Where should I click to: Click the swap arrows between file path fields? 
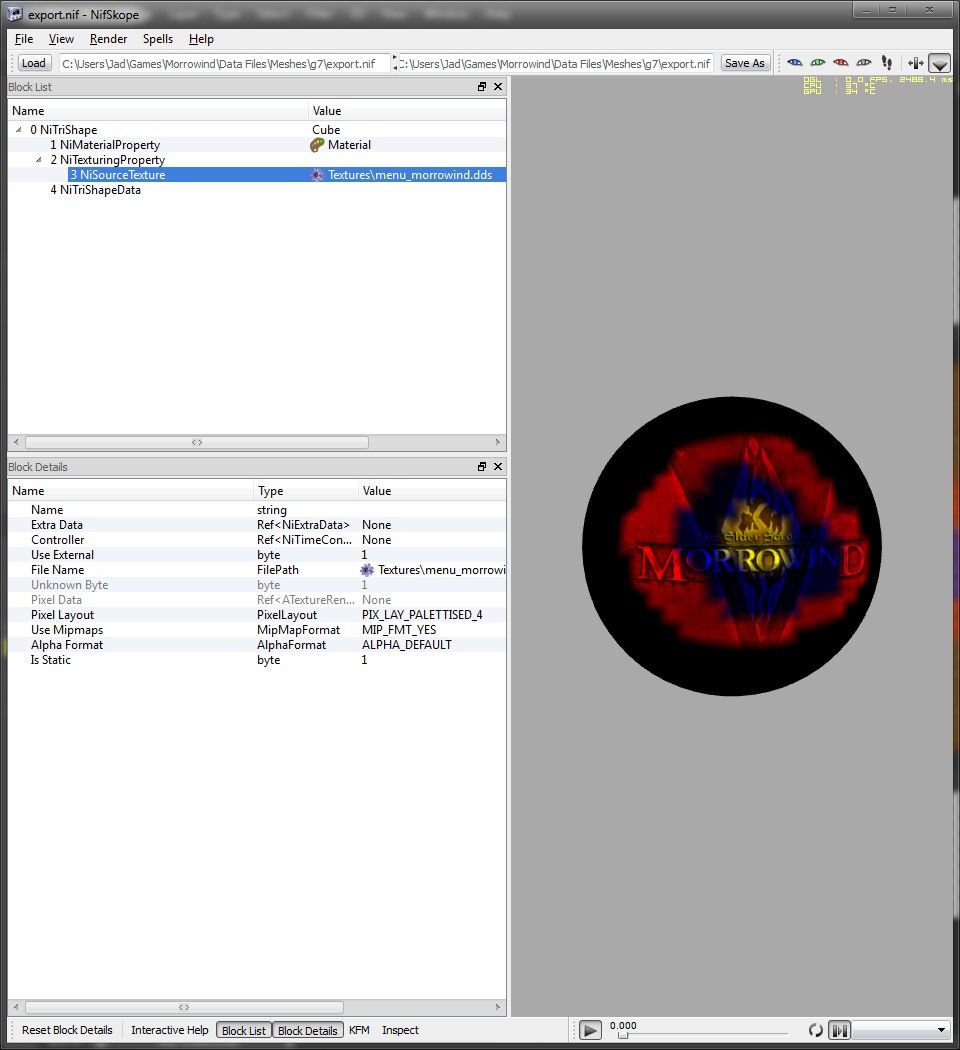pyautogui.click(x=394, y=63)
